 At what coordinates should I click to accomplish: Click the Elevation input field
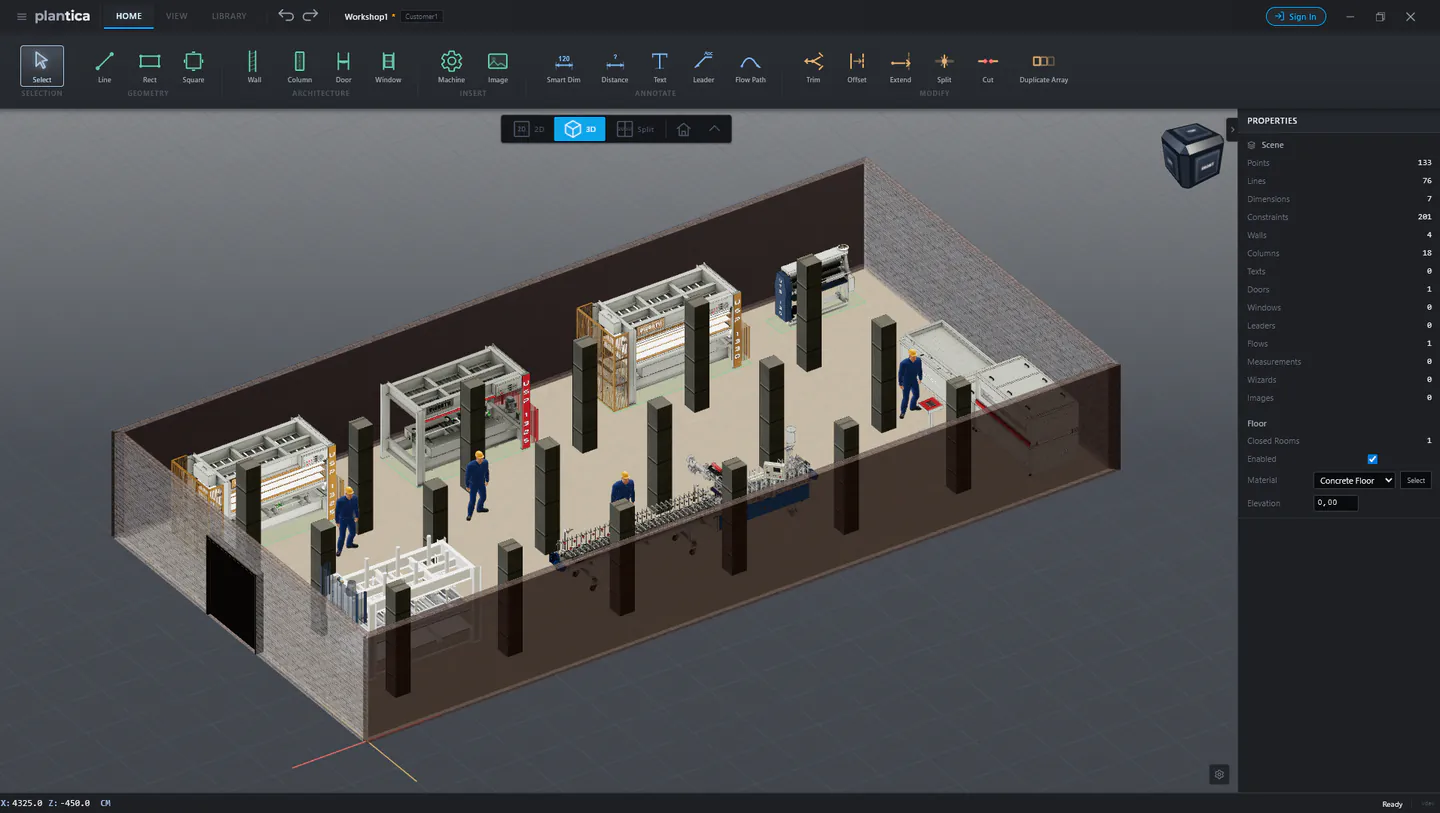pos(1336,503)
